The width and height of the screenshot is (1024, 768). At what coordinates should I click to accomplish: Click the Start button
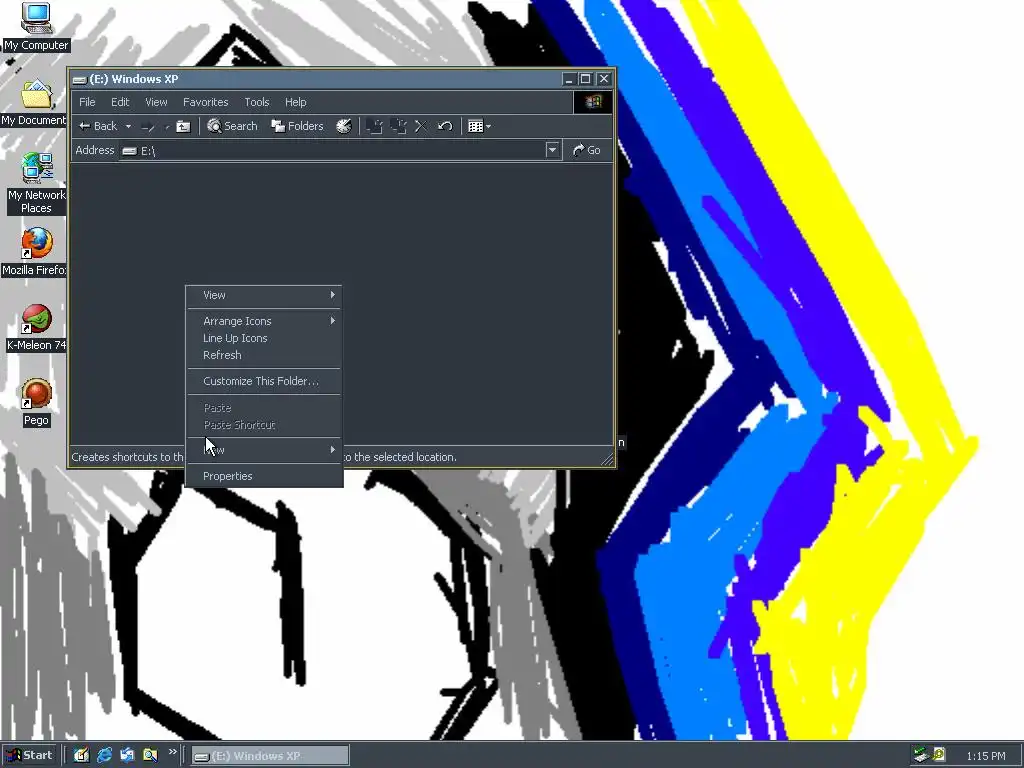click(29, 755)
